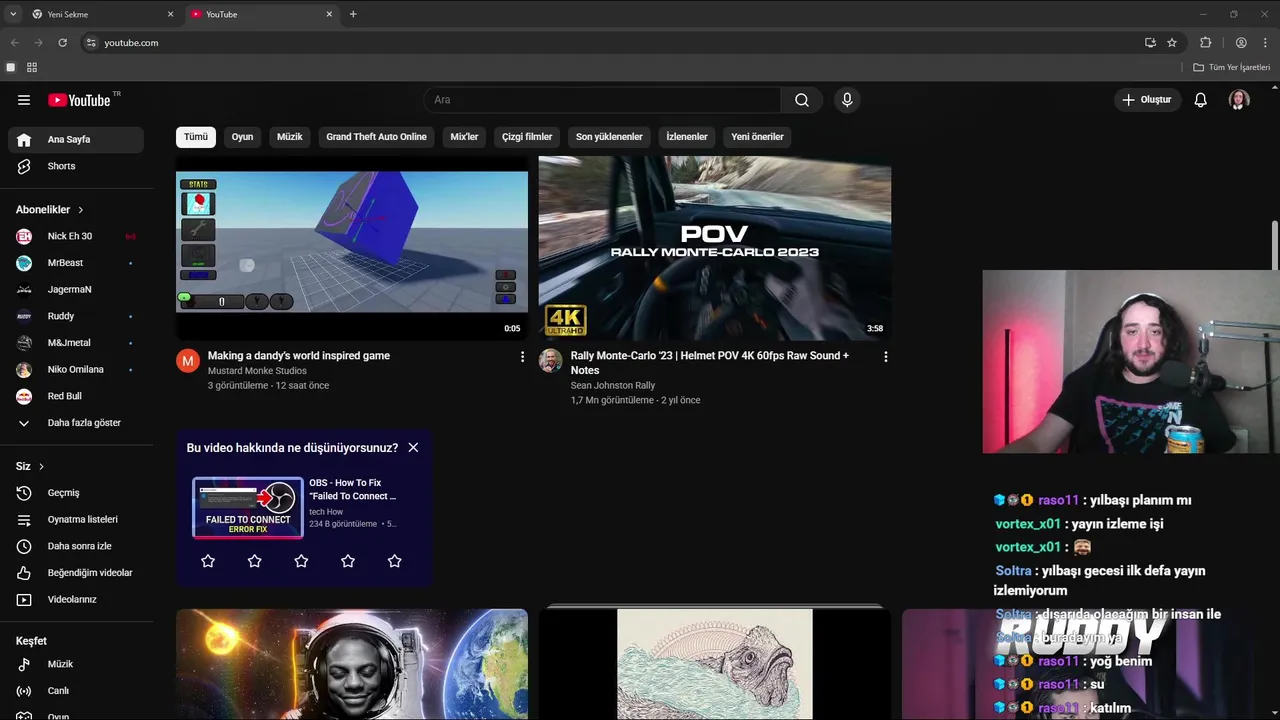Open Canlı under Keşfet
The width and height of the screenshot is (1280, 720).
[76, 691]
